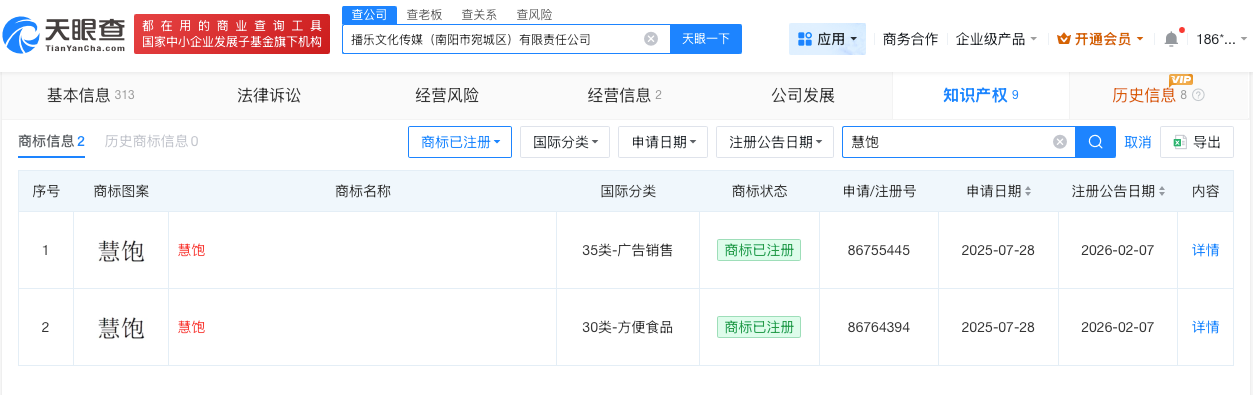Clear the company name search field

coord(651,39)
